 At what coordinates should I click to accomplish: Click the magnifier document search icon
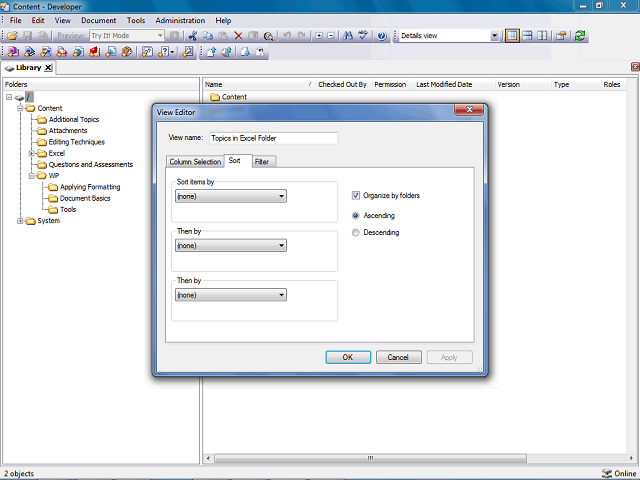pos(268,36)
